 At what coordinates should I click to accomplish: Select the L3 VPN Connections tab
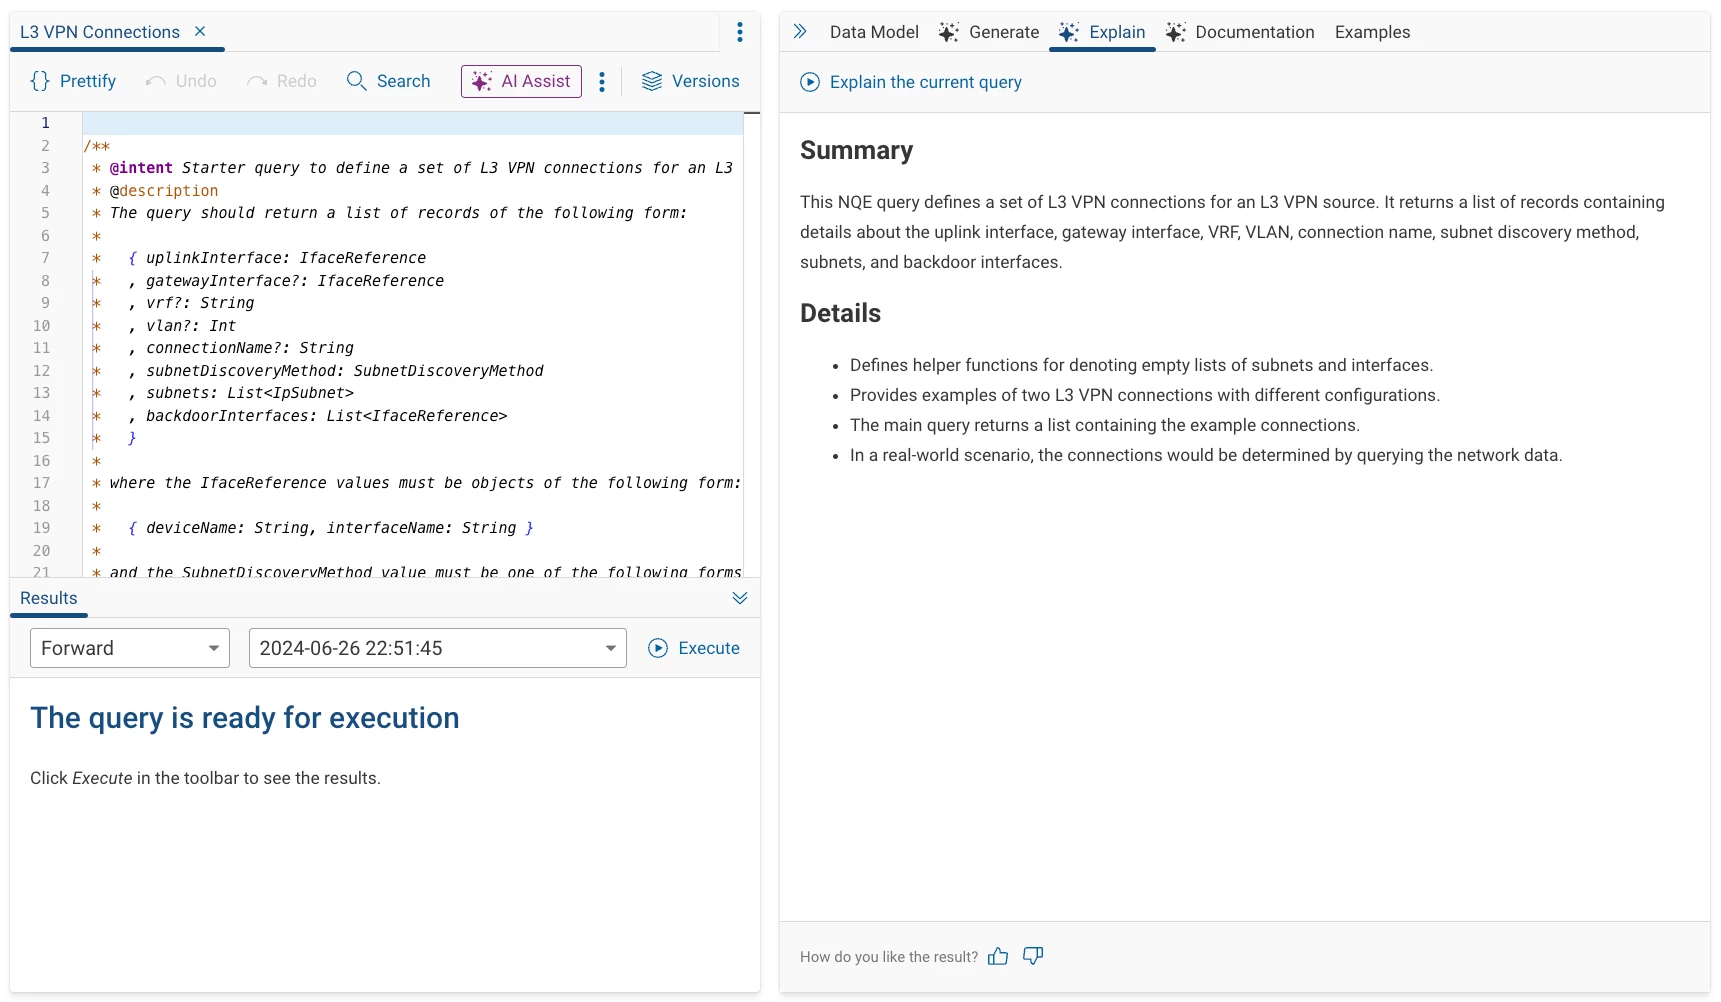point(100,32)
